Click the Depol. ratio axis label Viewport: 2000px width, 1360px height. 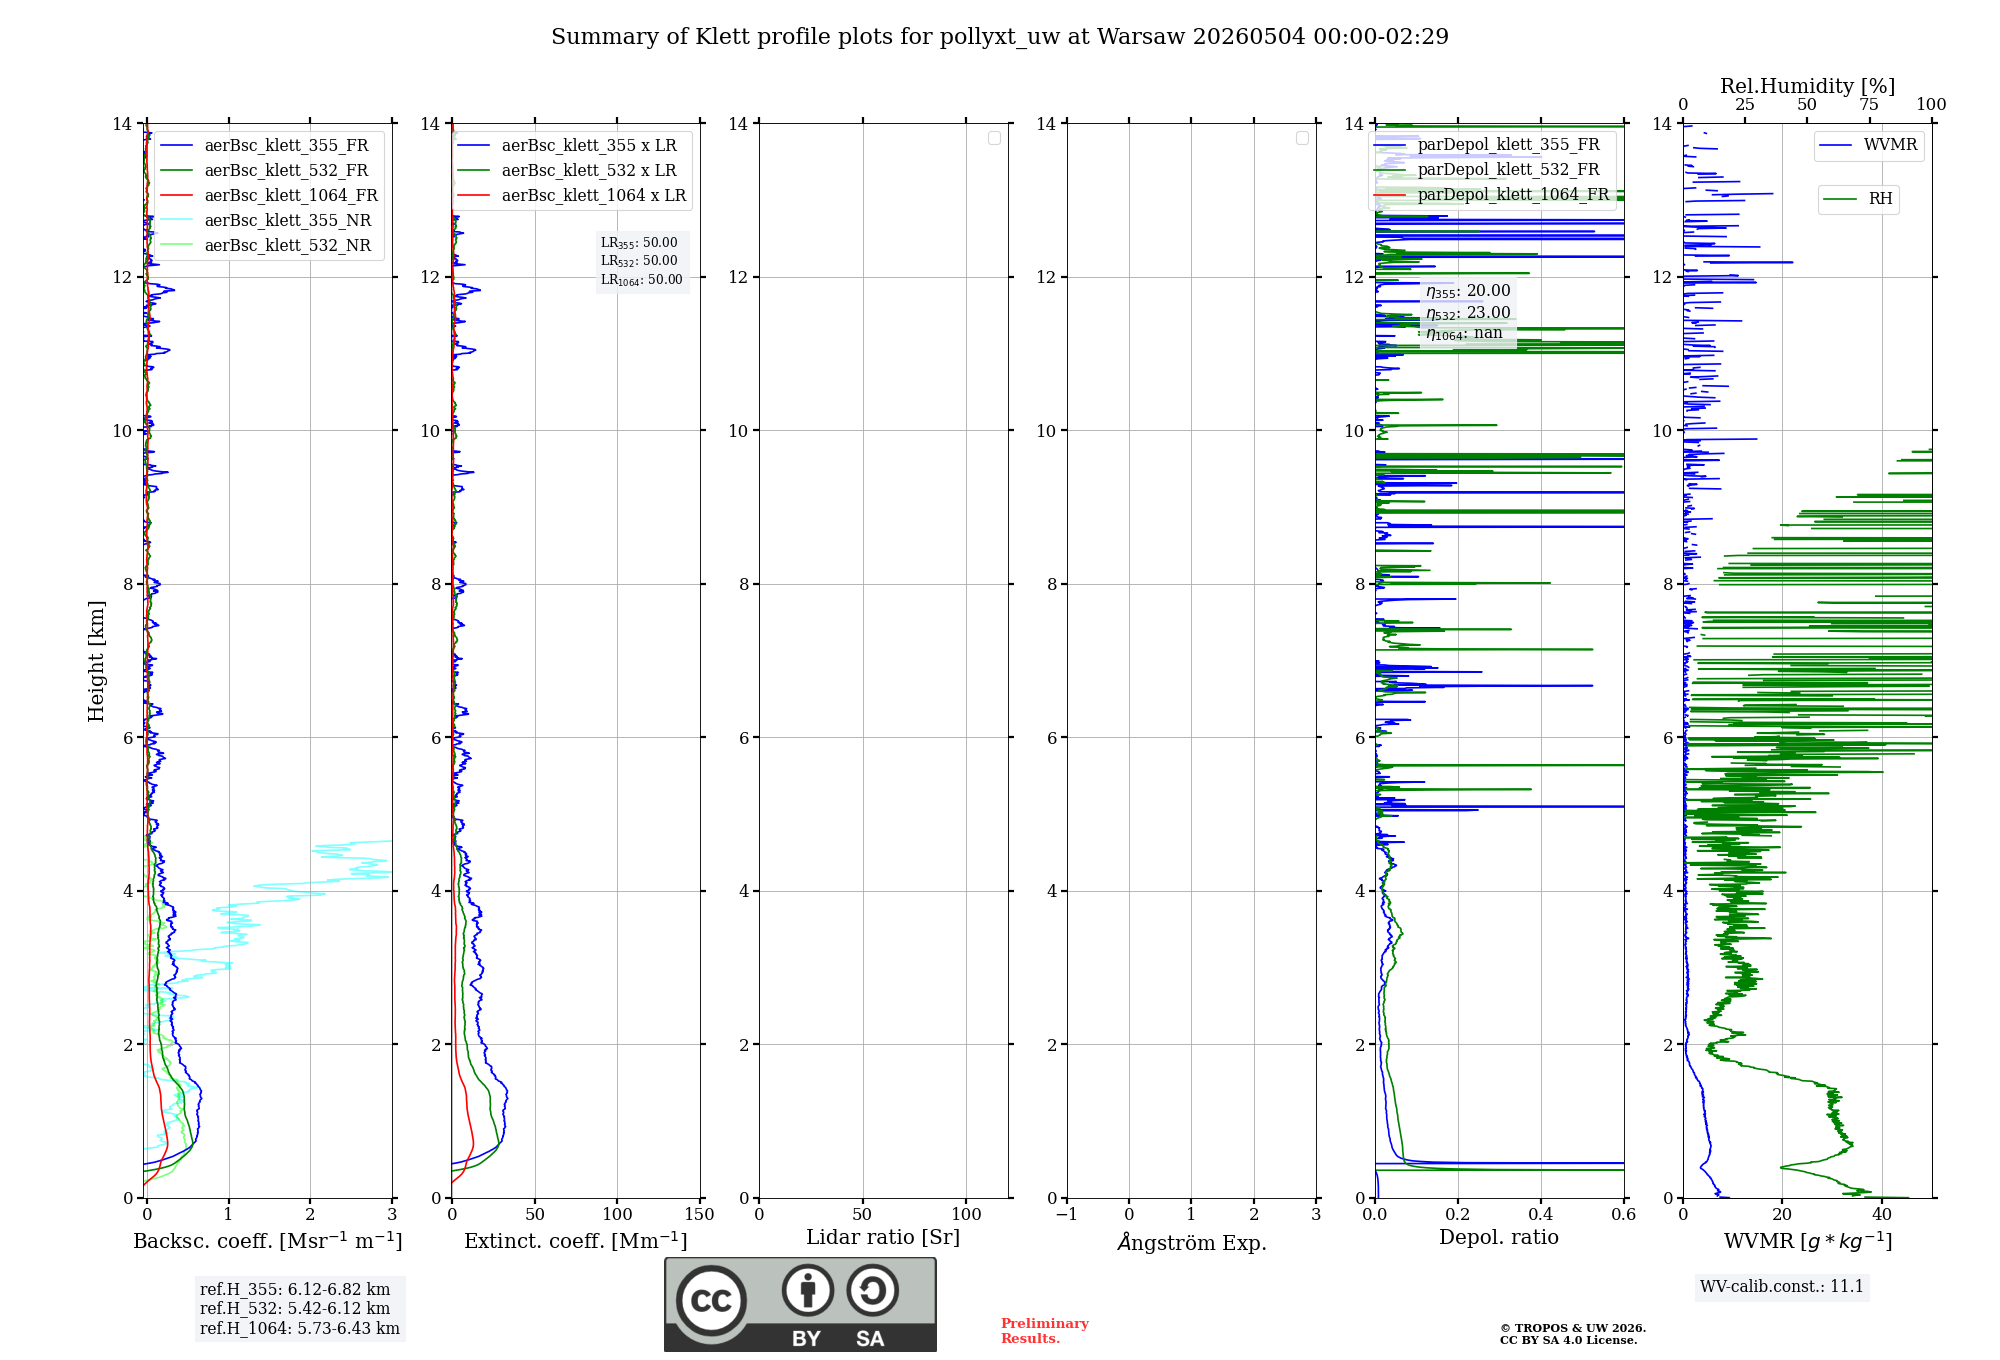click(1499, 1238)
